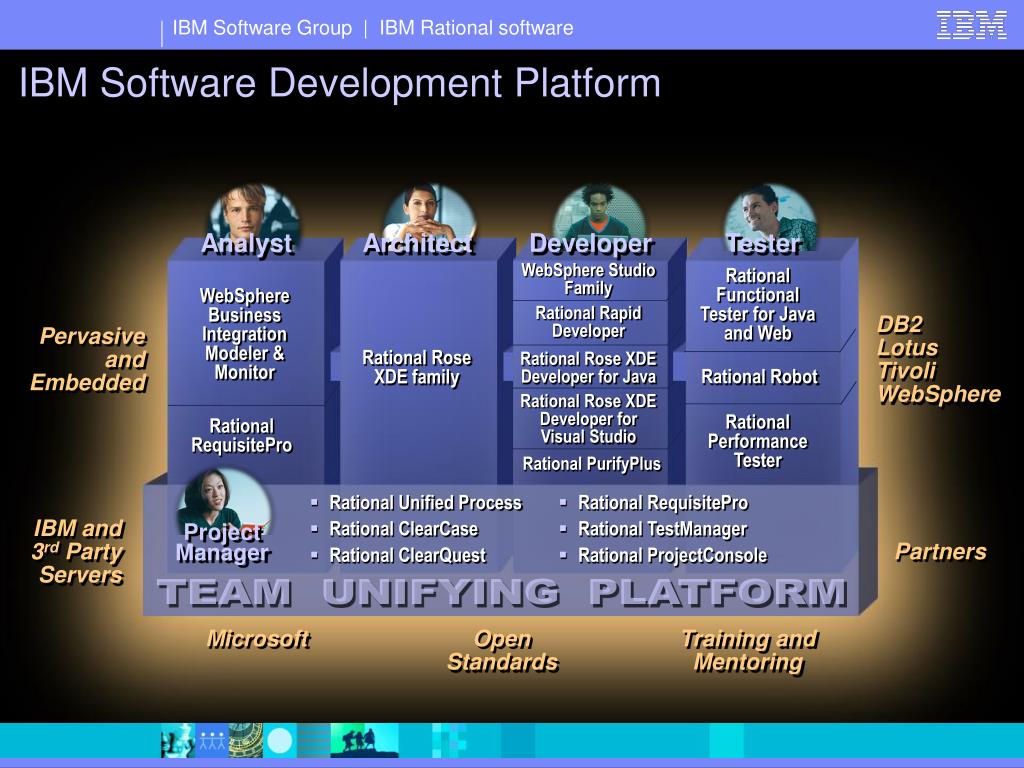Click "Rational Rose XDE Developer for Visual Studio"
Image resolution: width=1024 pixels, height=768 pixels.
(x=588, y=419)
